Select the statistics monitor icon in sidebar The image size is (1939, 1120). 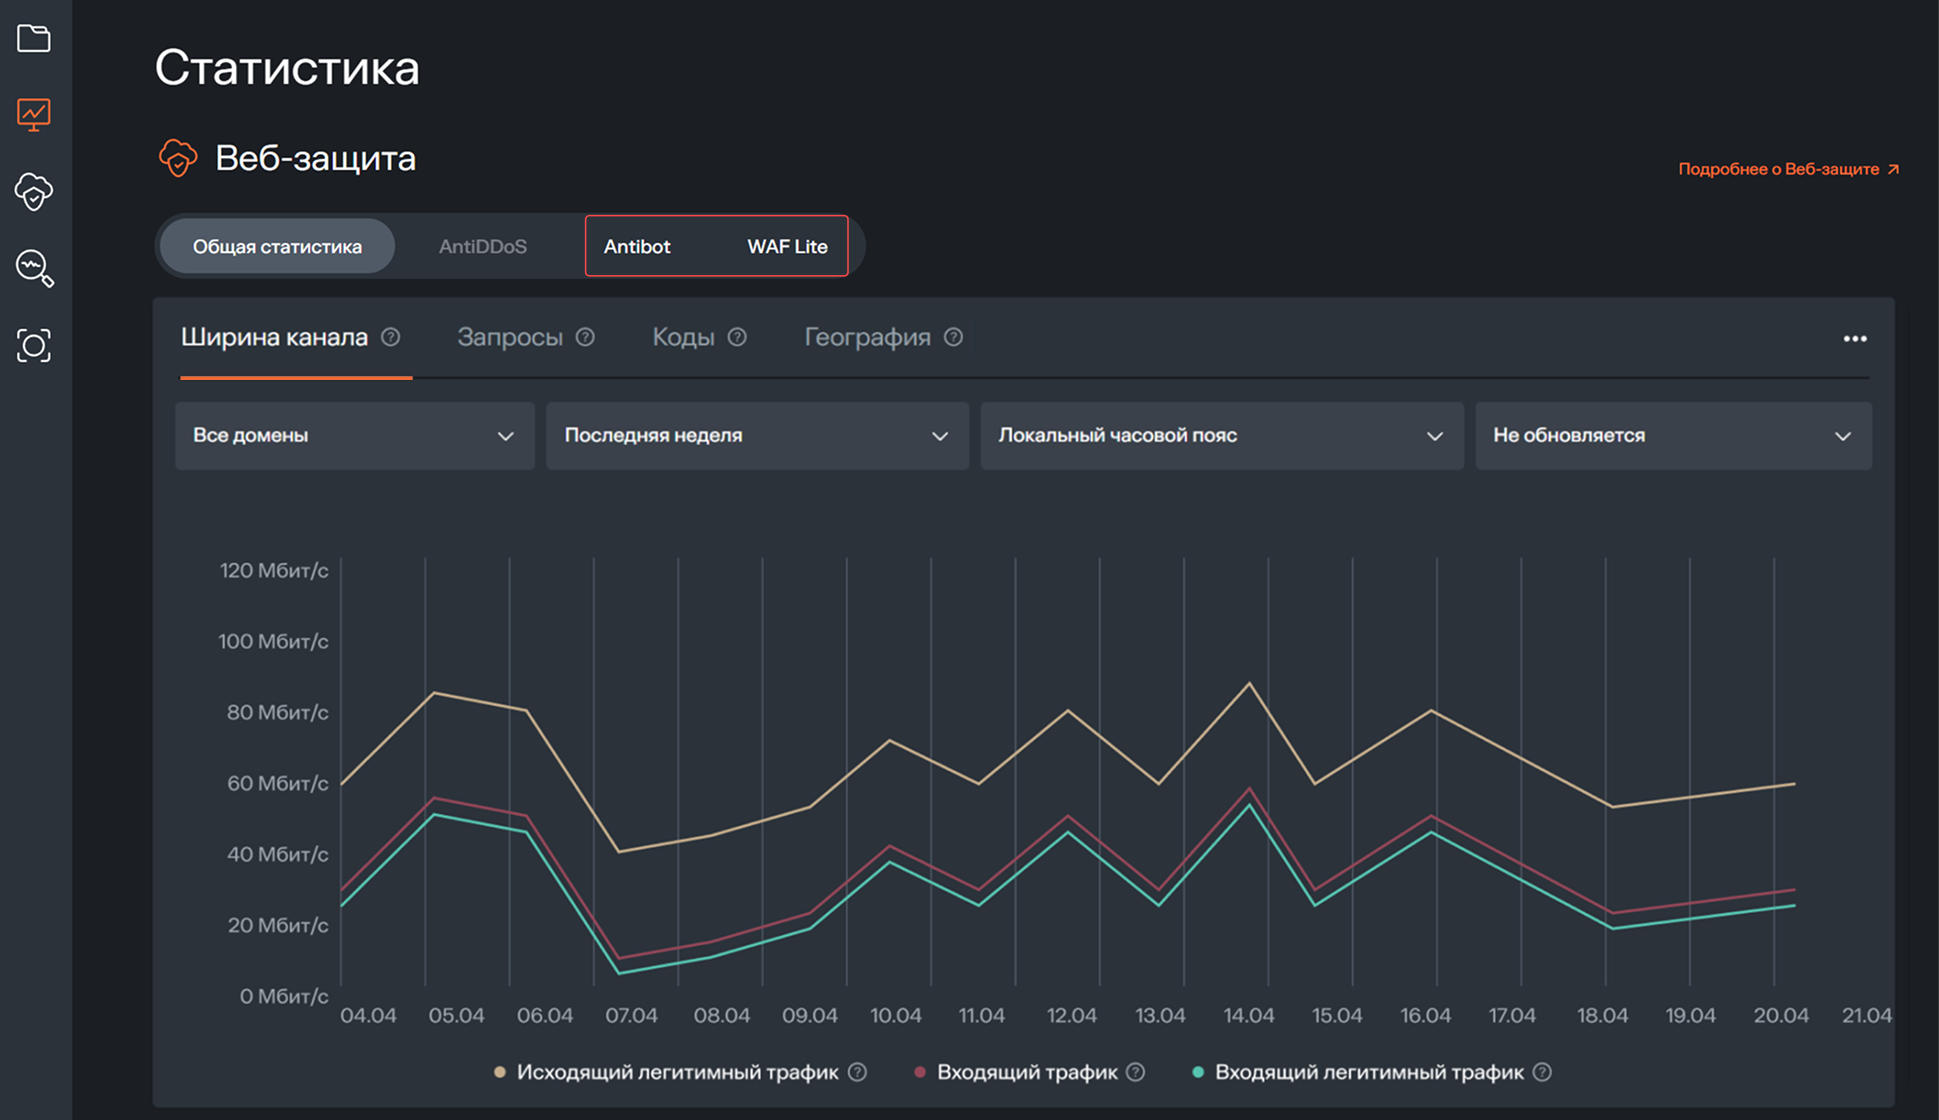[33, 113]
